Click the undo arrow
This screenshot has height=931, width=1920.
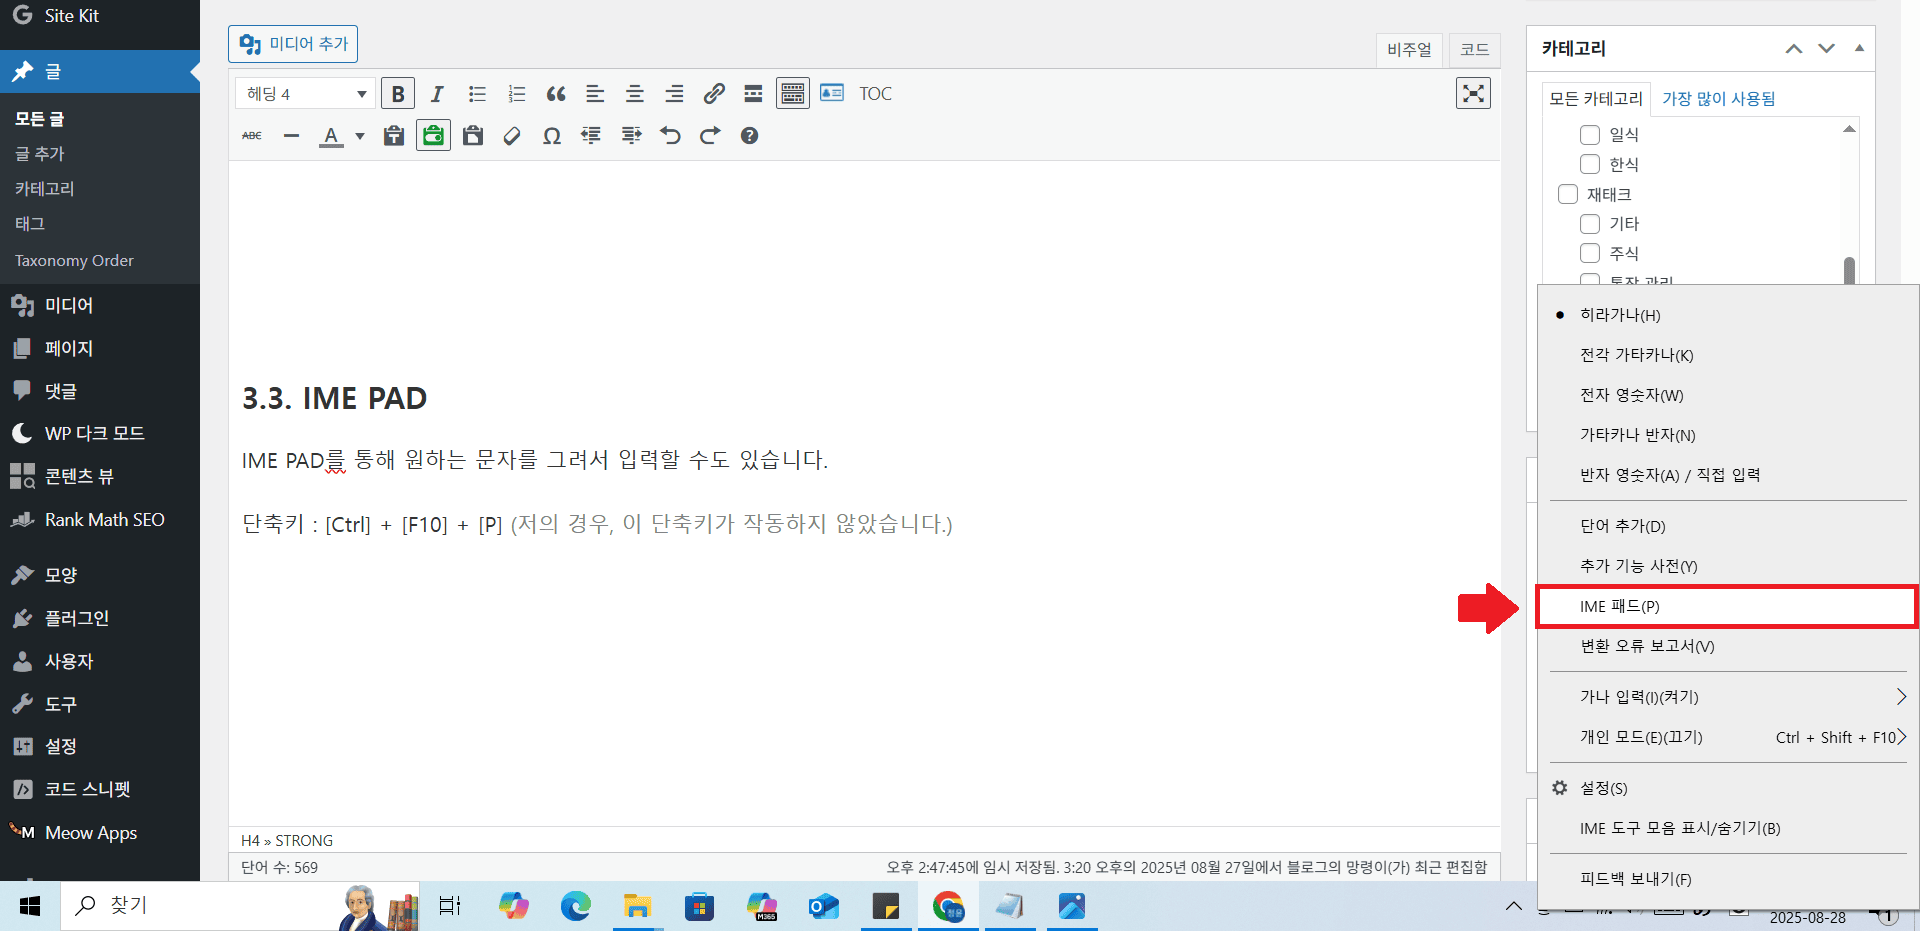pyautogui.click(x=670, y=136)
